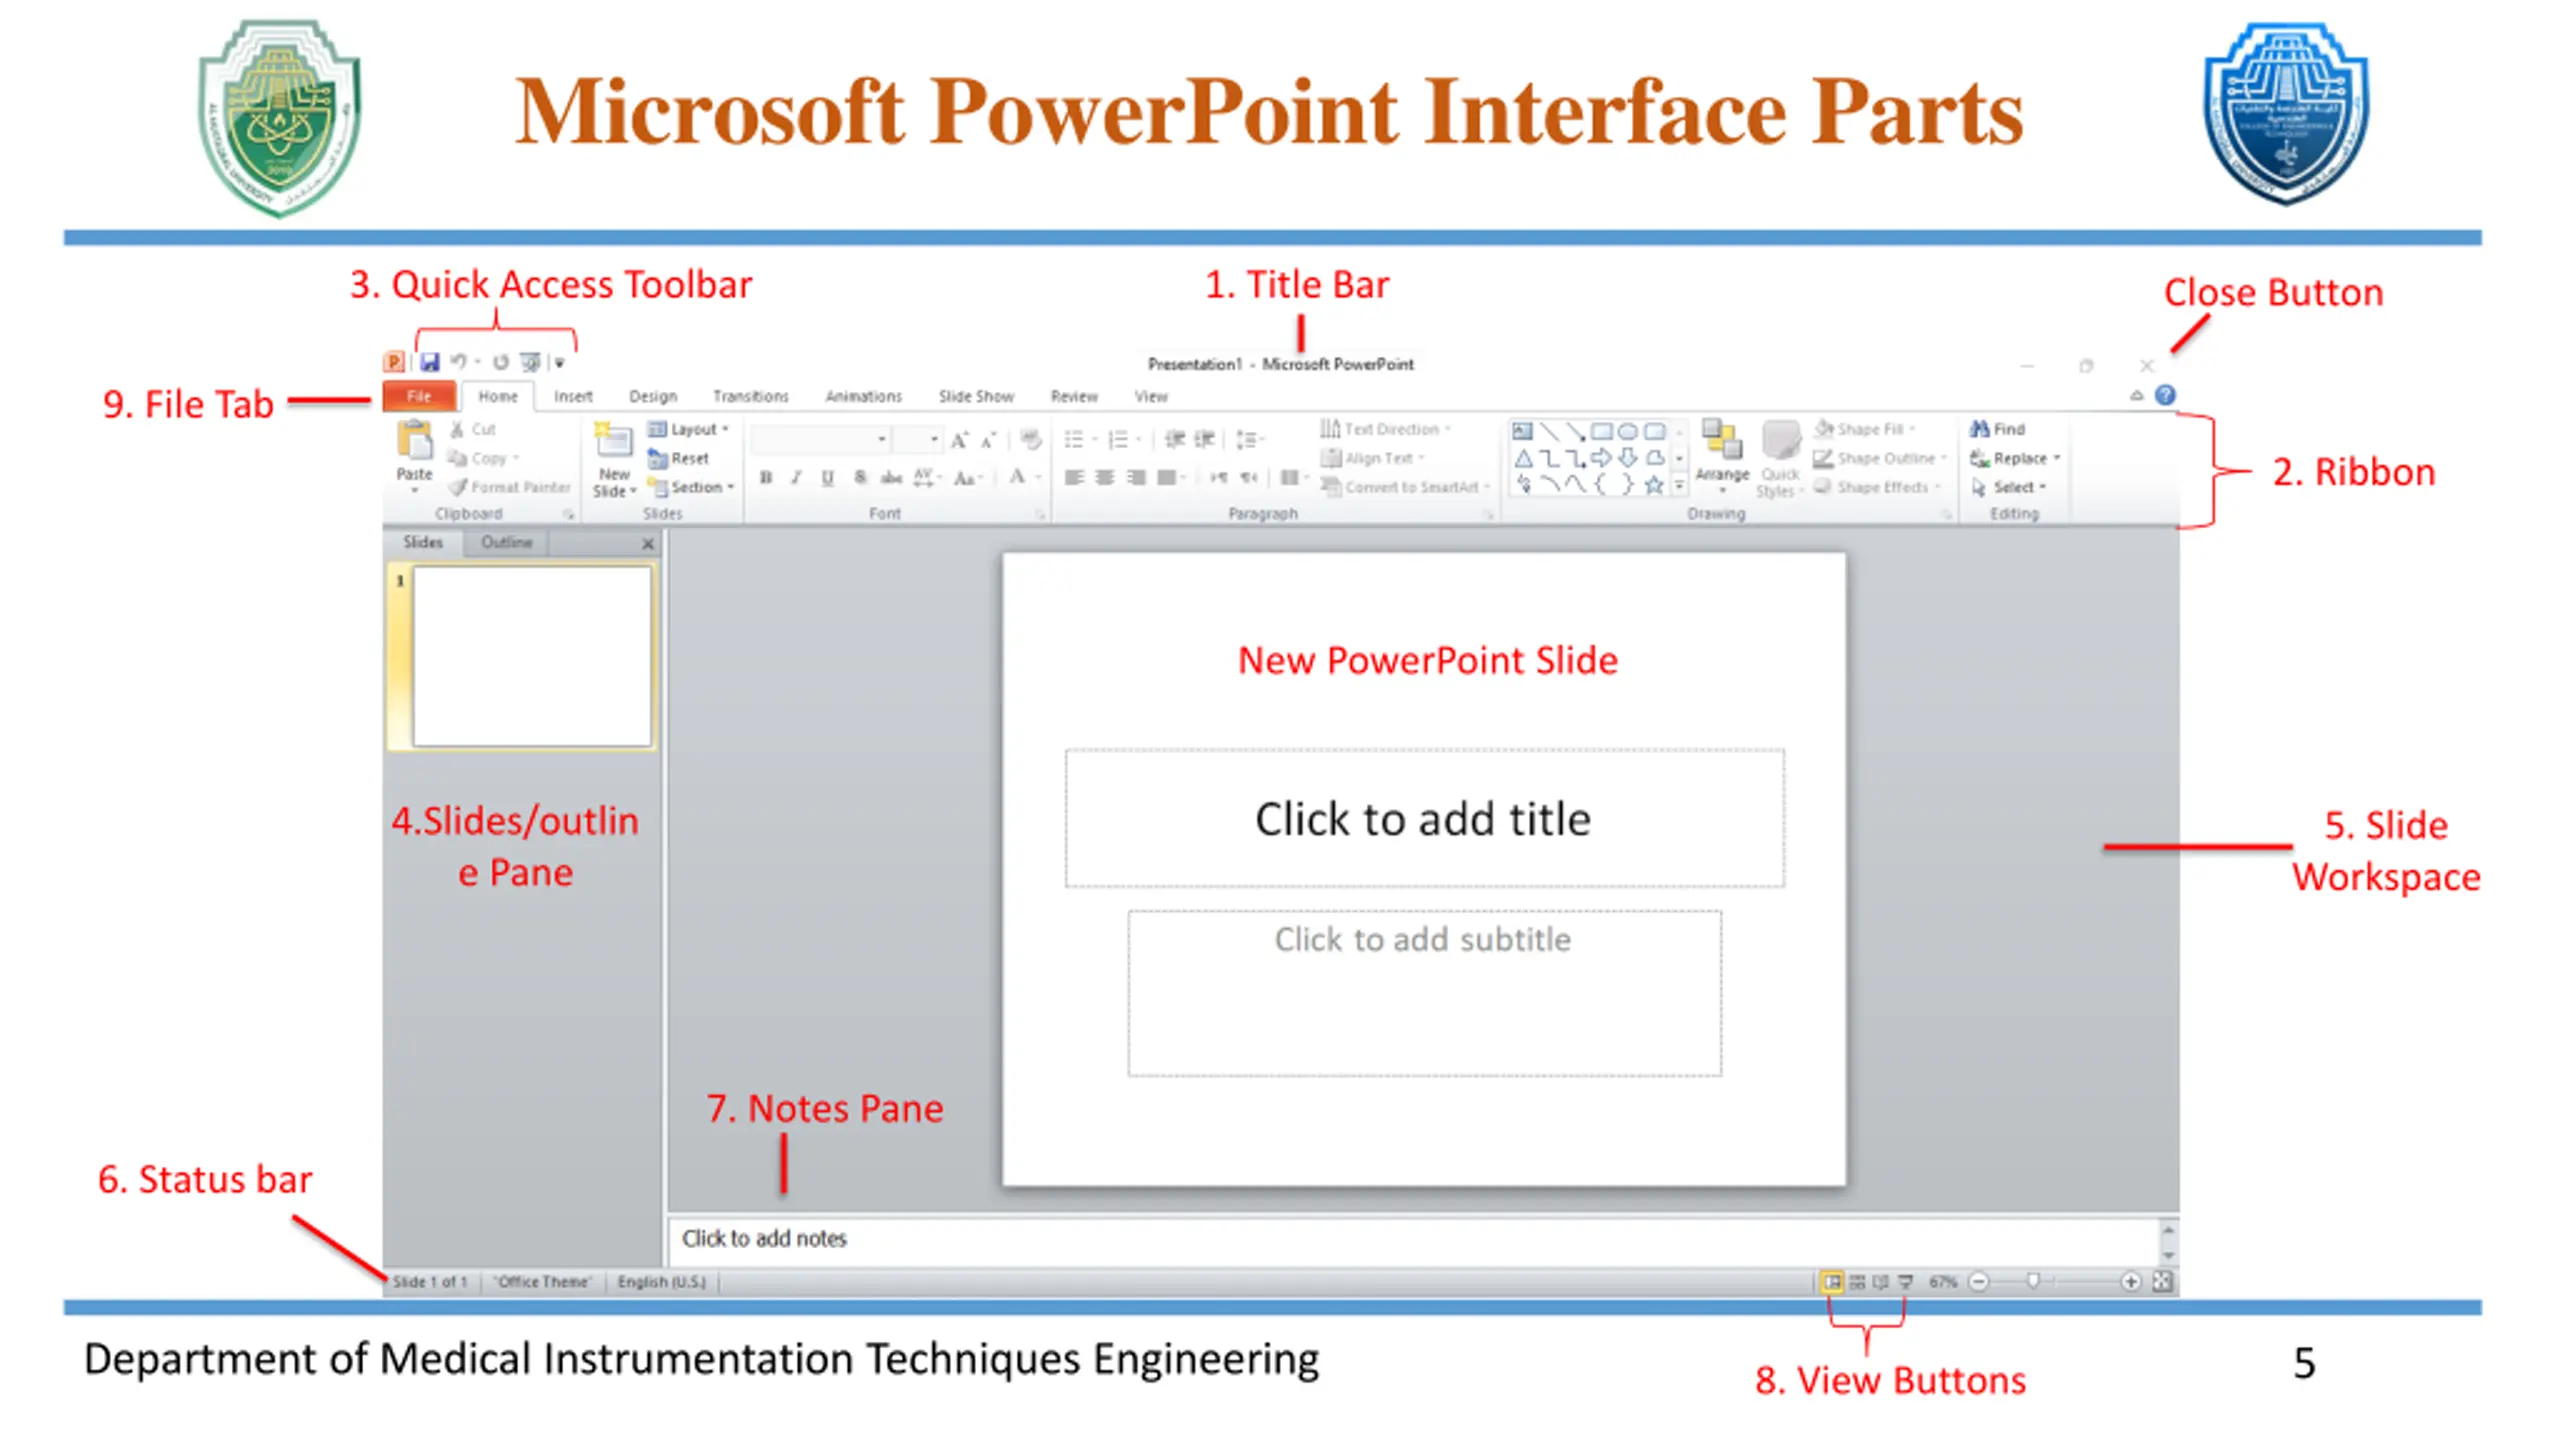Select slide 1 thumbnail in Slides pane
Screen dimensions: 2560x1440
[x=531, y=657]
